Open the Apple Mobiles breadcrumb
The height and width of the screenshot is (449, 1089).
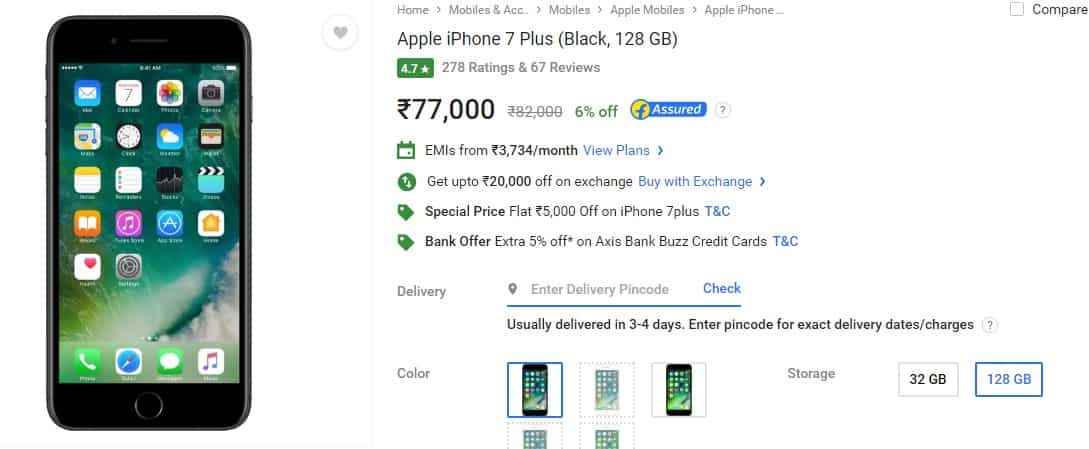(x=647, y=10)
